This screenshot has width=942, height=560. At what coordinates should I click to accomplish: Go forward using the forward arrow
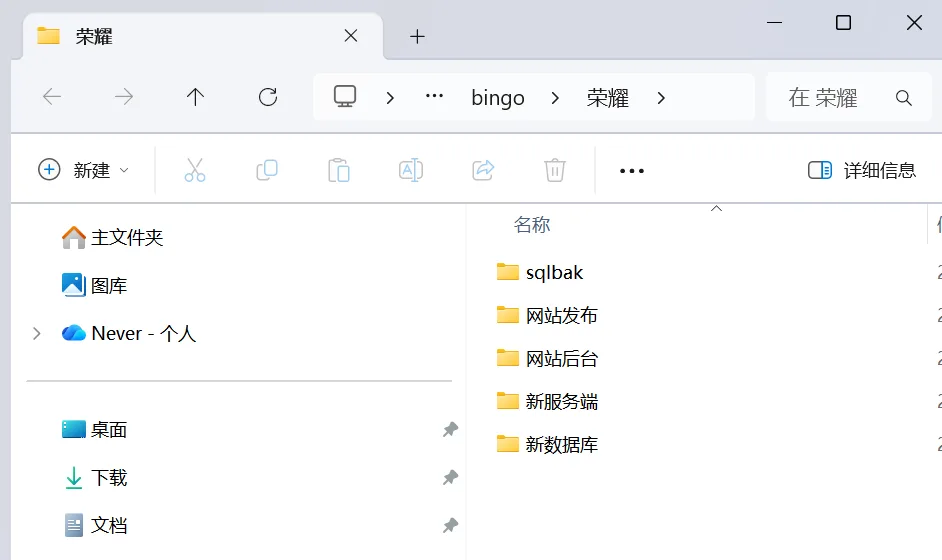pyautogui.click(x=124, y=97)
